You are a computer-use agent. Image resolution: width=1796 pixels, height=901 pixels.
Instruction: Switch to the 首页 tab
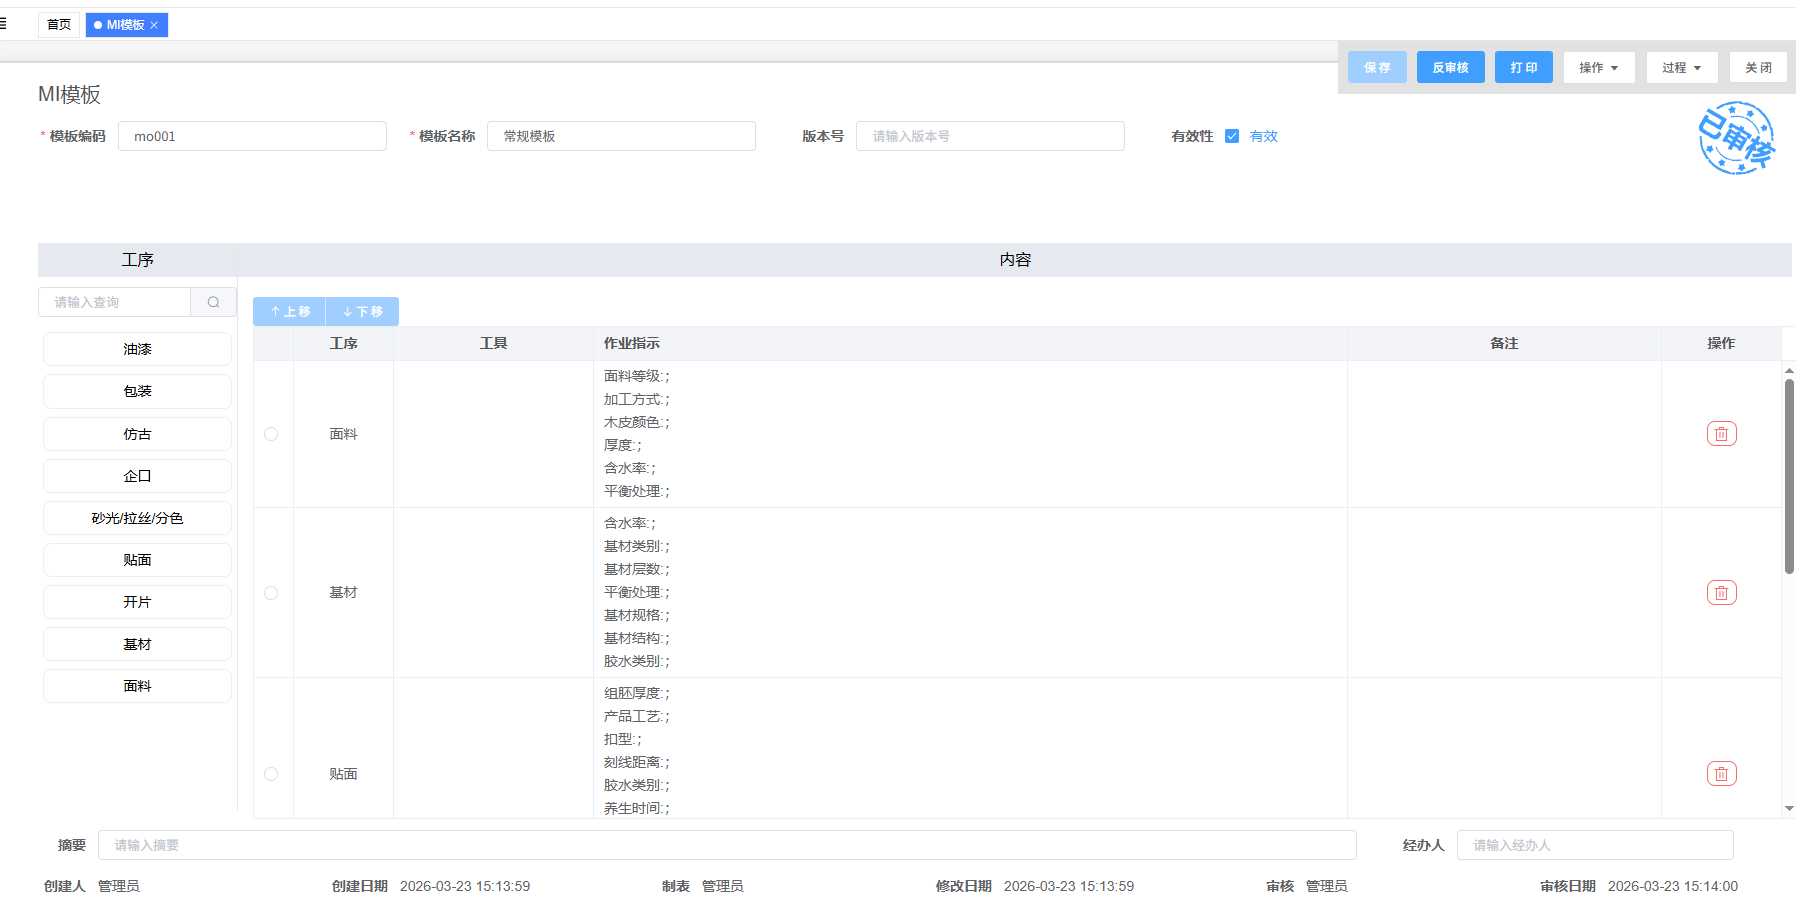point(59,25)
